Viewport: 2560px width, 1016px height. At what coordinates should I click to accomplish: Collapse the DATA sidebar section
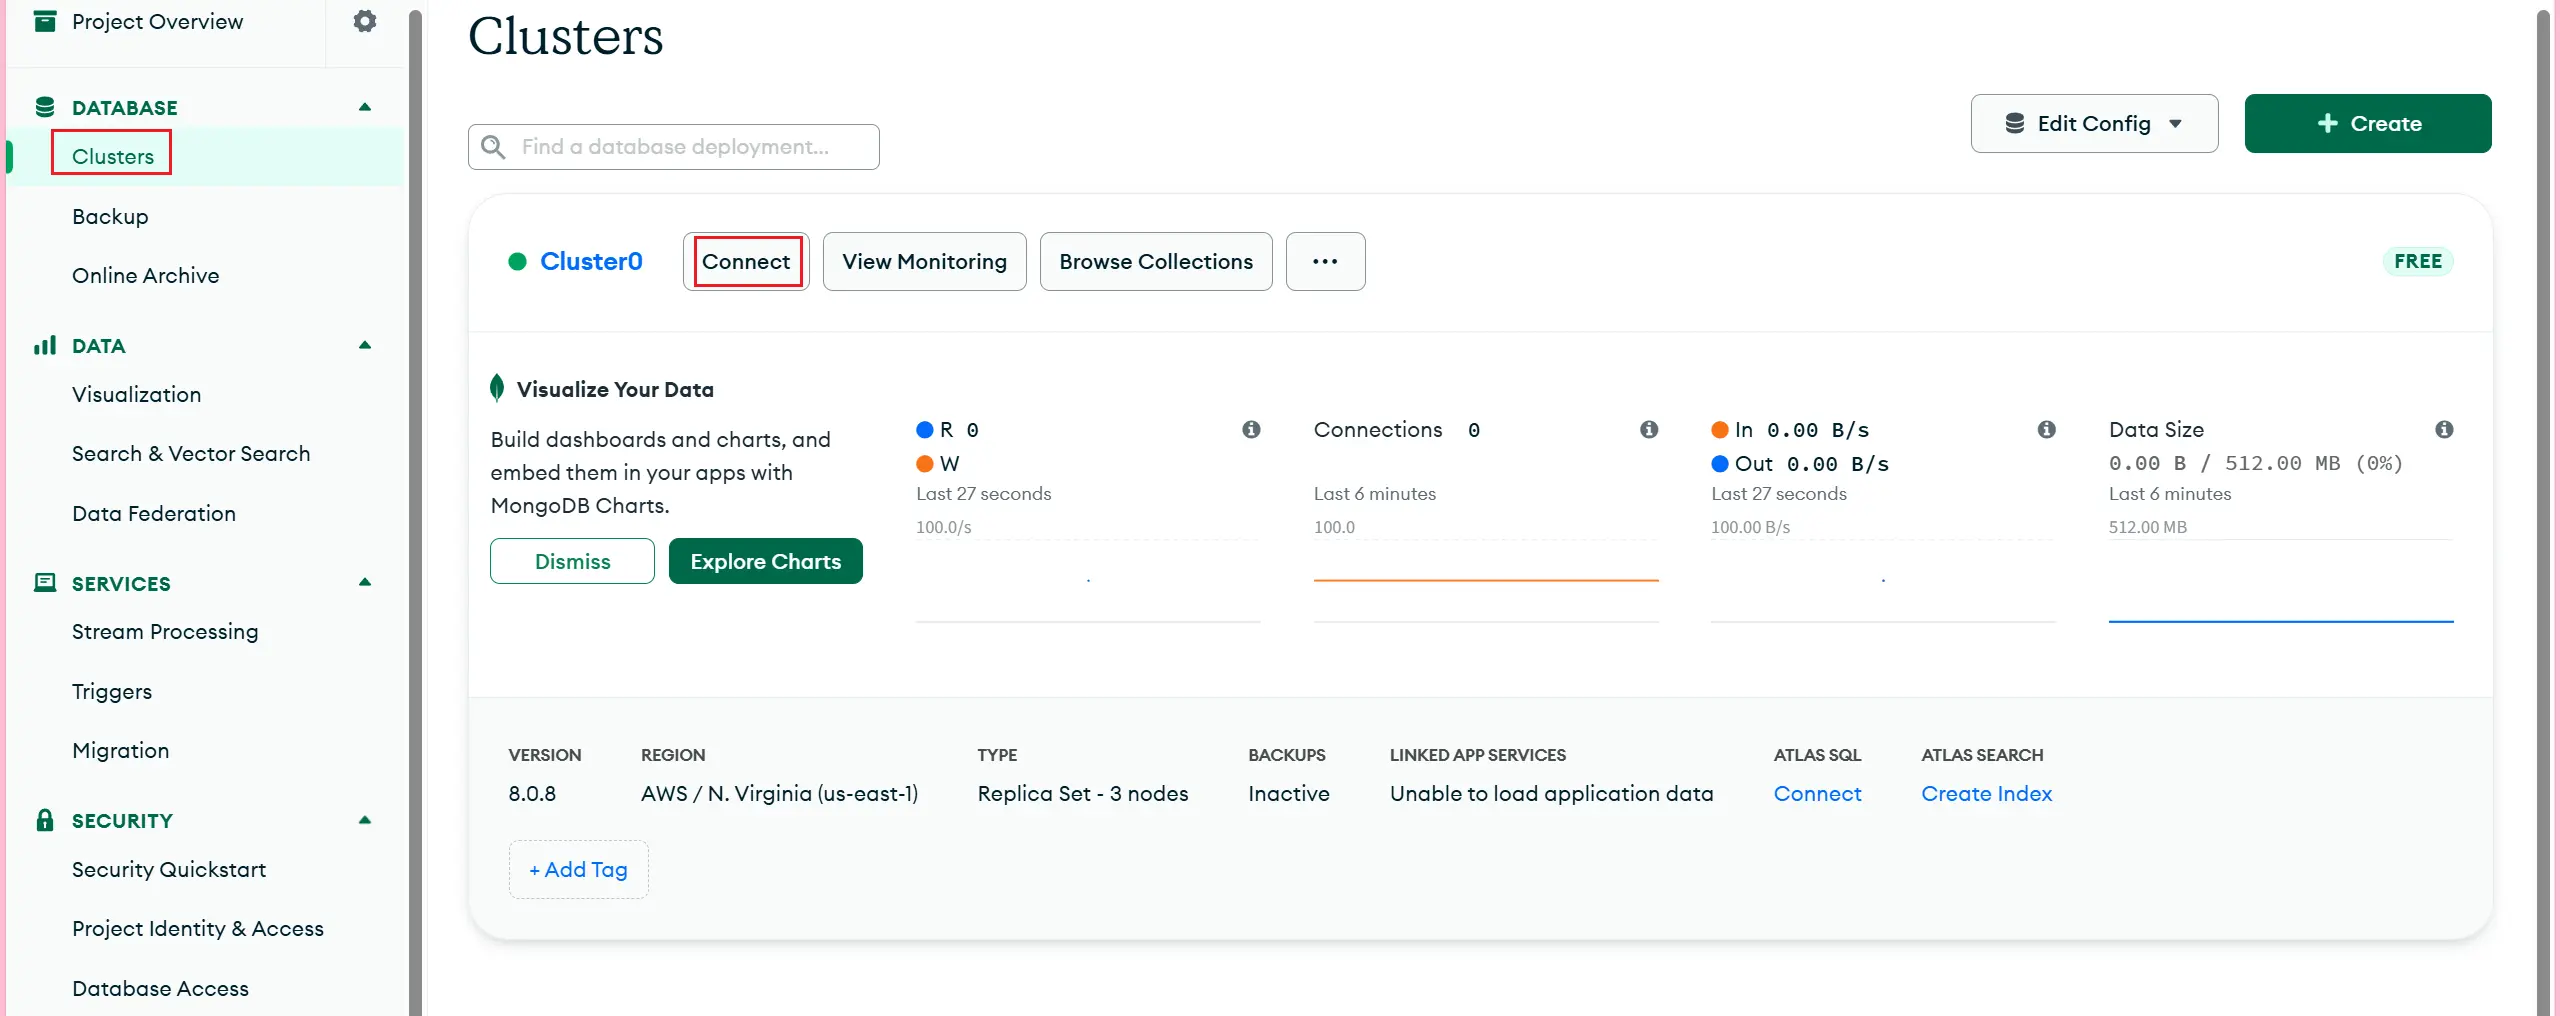point(365,345)
